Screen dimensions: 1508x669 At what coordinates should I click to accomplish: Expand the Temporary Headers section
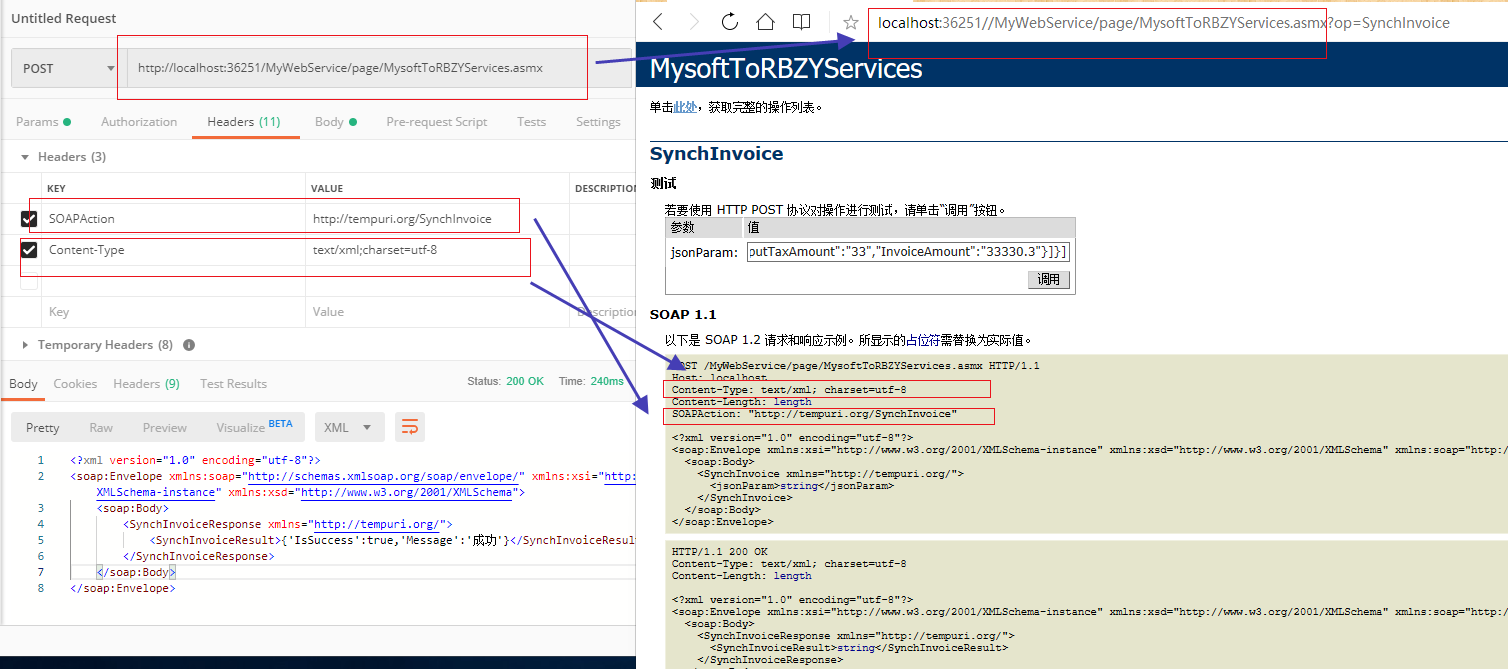coord(24,344)
